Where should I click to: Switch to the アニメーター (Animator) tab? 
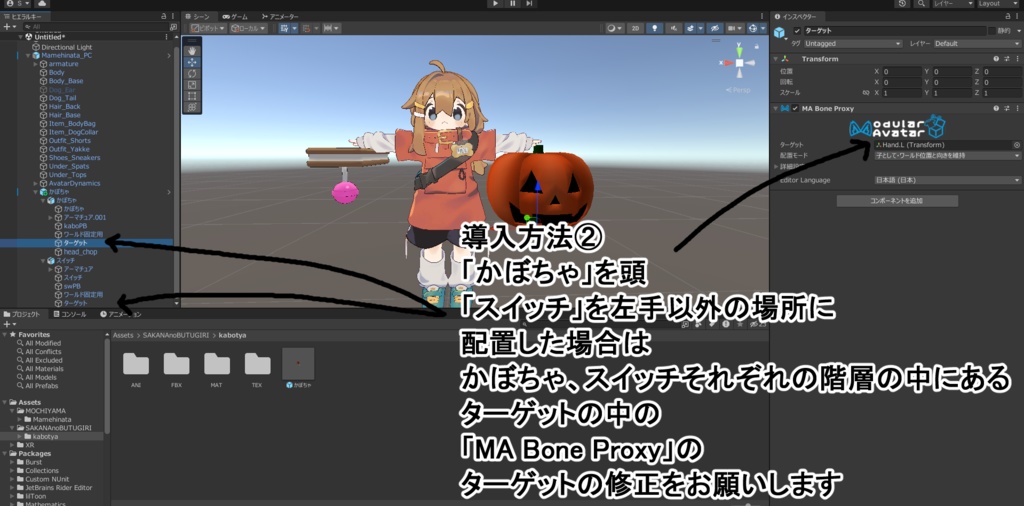[280, 16]
